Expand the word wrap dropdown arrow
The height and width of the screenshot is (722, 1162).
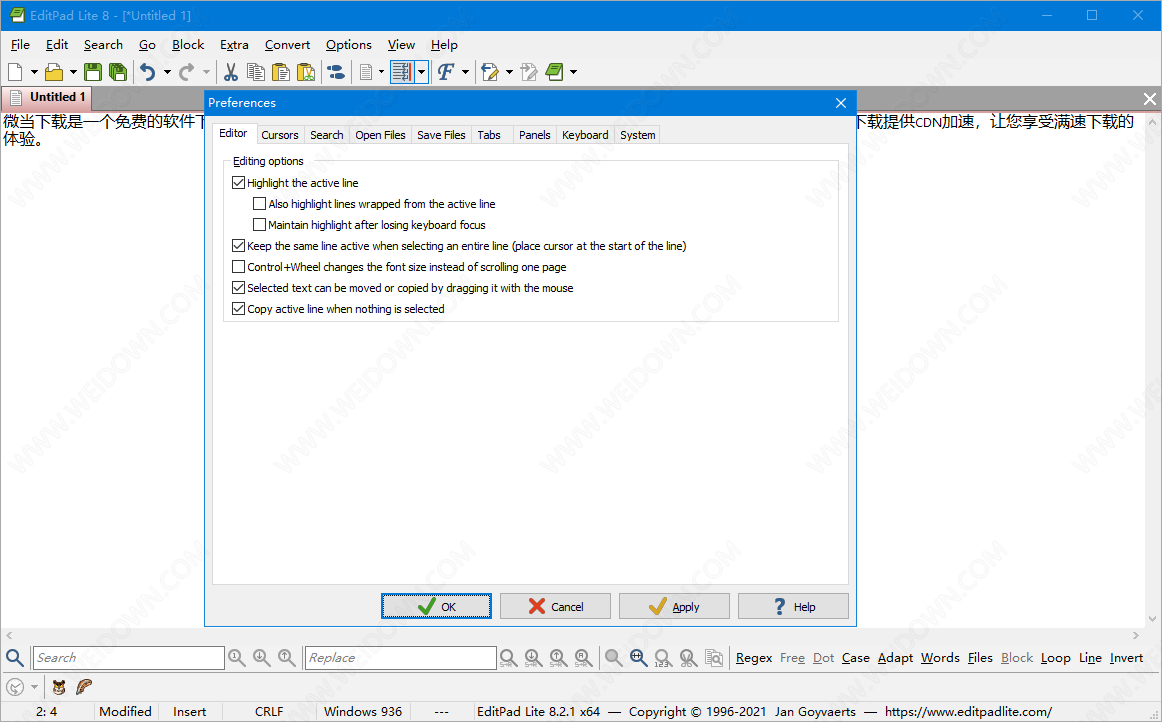(421, 72)
